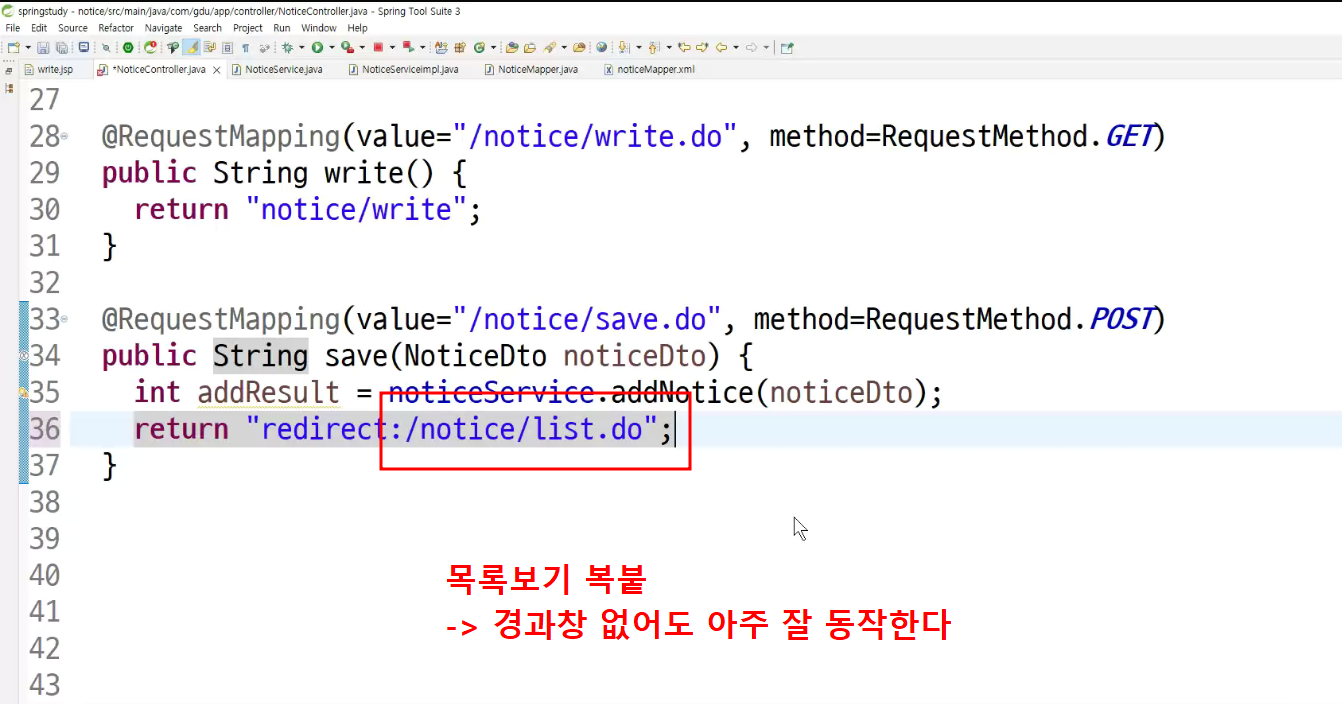Click the Save icon in toolbar
This screenshot has width=1342, height=704.
(x=43, y=47)
